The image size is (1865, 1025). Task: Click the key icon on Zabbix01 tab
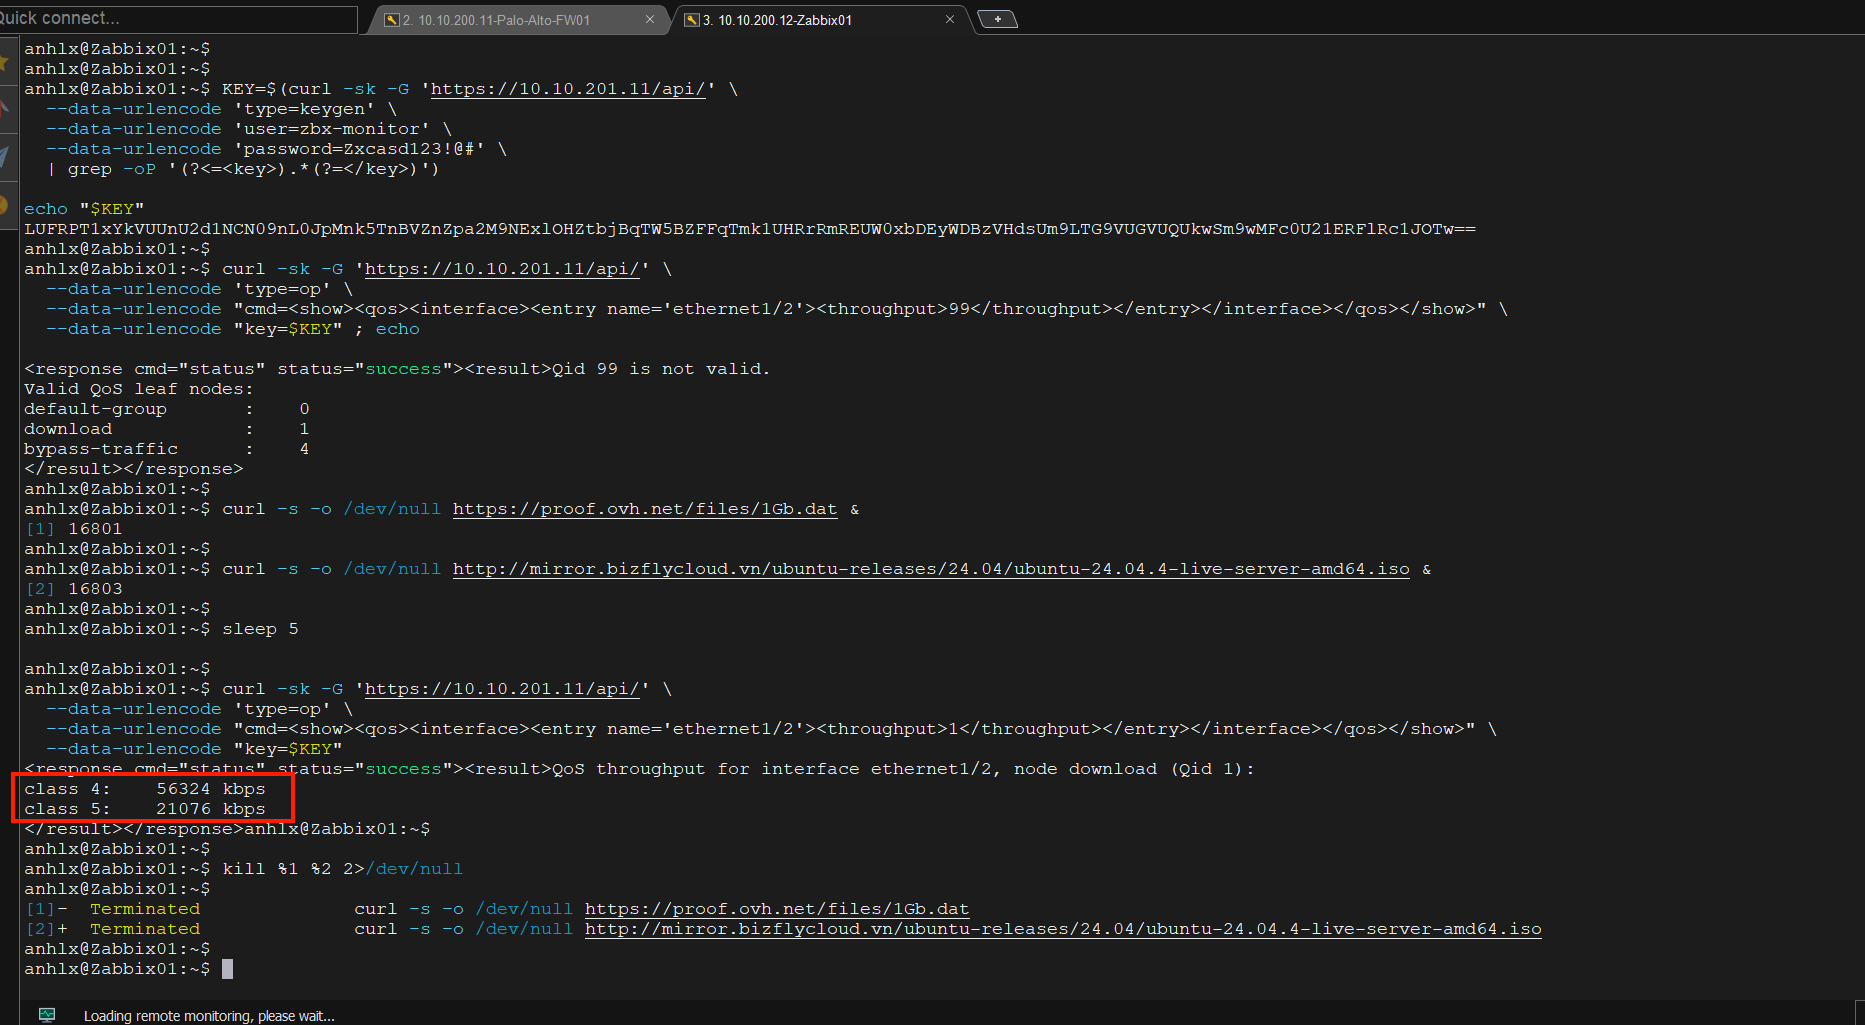[691, 20]
